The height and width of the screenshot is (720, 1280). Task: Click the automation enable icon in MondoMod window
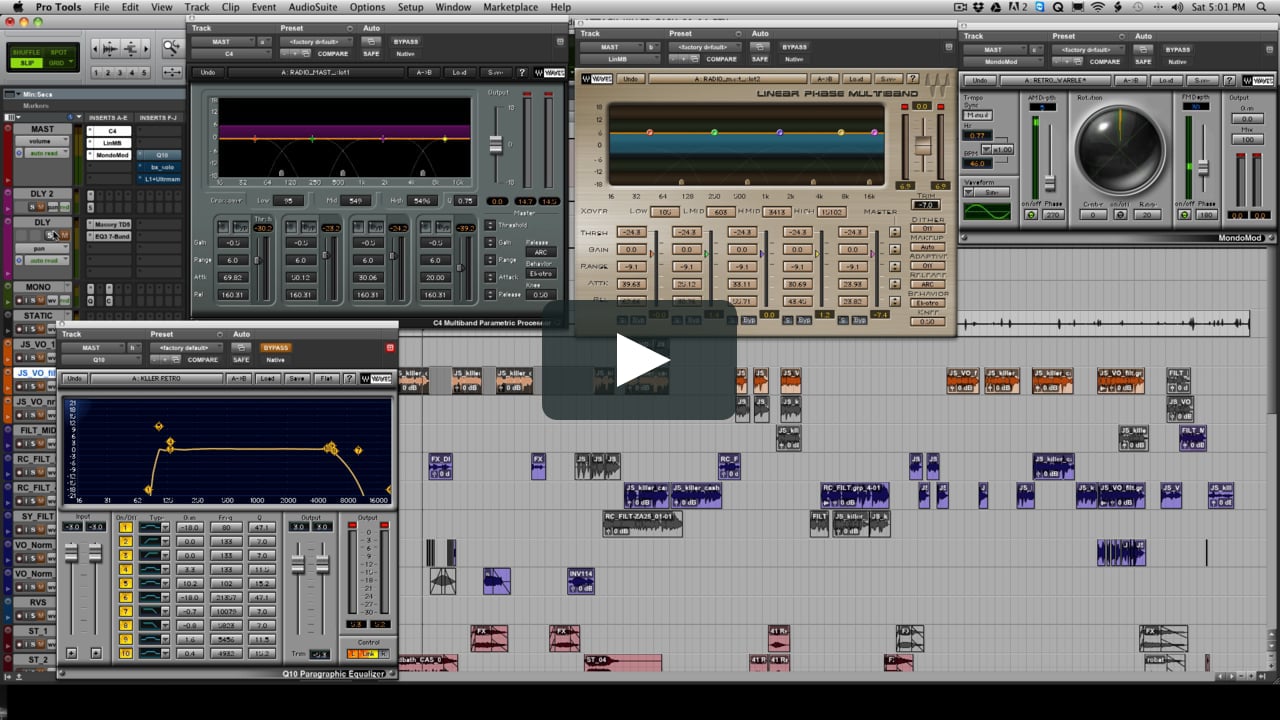(x=1144, y=49)
